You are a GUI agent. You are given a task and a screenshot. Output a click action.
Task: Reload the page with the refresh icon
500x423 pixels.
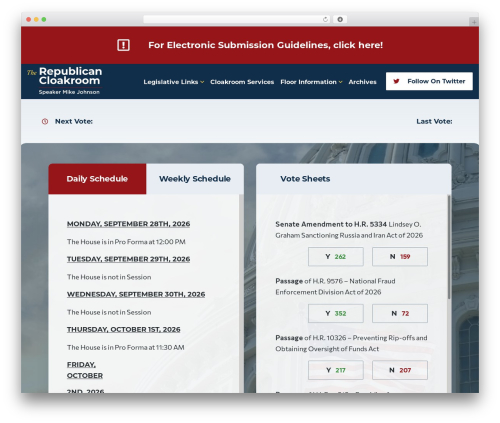(325, 19)
